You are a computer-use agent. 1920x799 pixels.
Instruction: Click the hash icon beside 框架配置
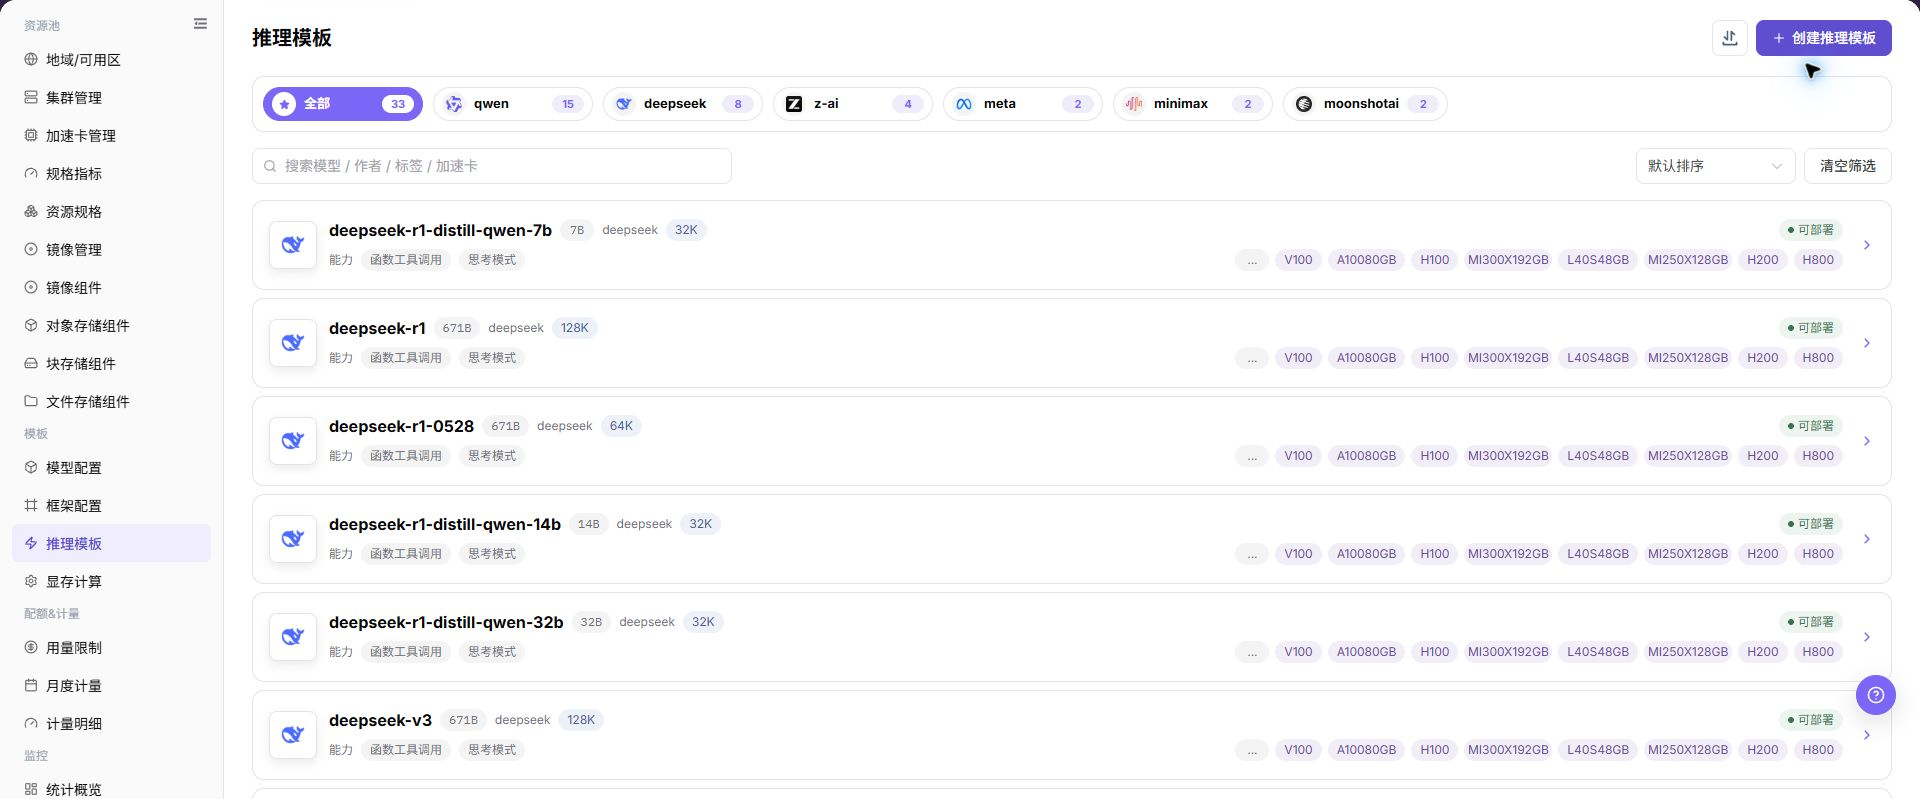(31, 506)
